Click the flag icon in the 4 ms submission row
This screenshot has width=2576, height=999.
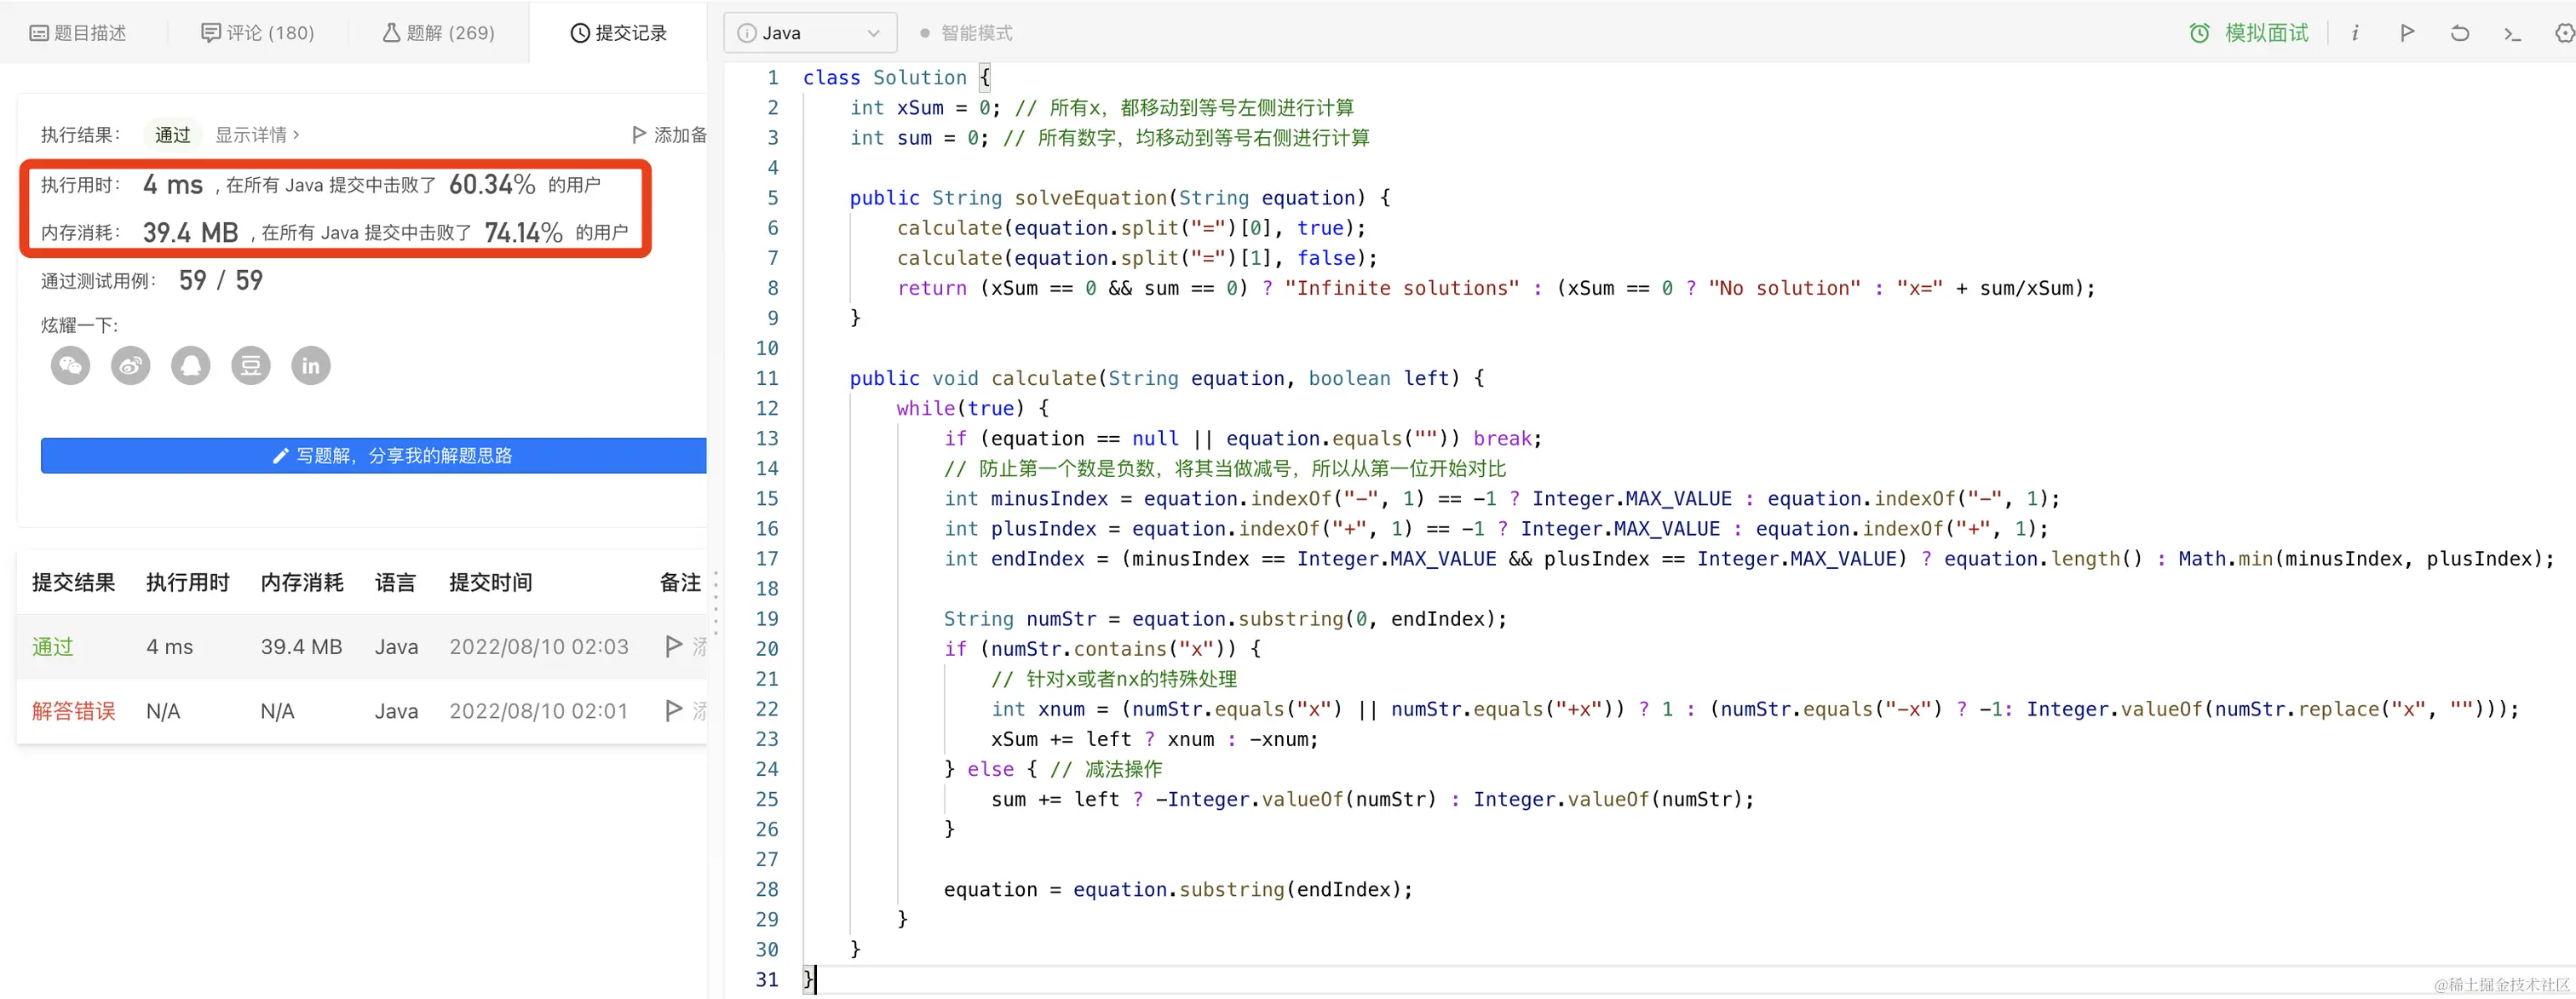(x=674, y=646)
